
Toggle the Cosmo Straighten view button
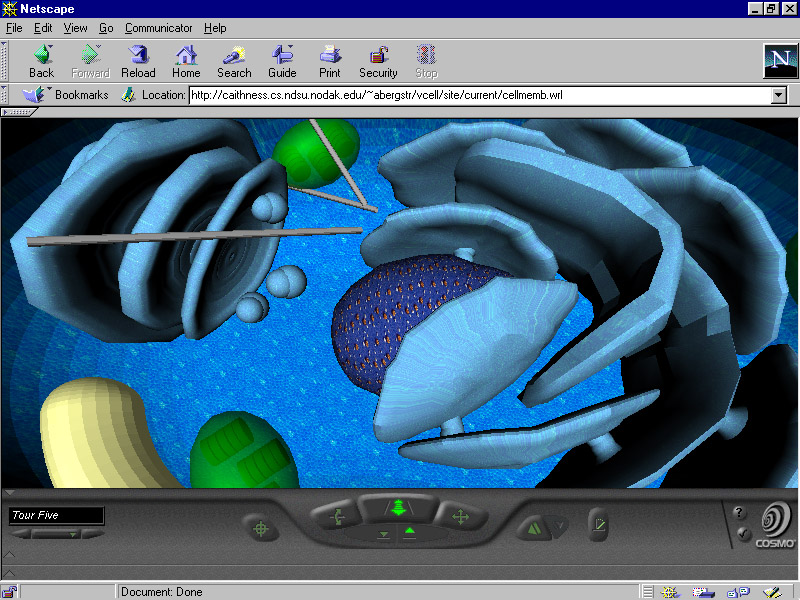click(598, 521)
